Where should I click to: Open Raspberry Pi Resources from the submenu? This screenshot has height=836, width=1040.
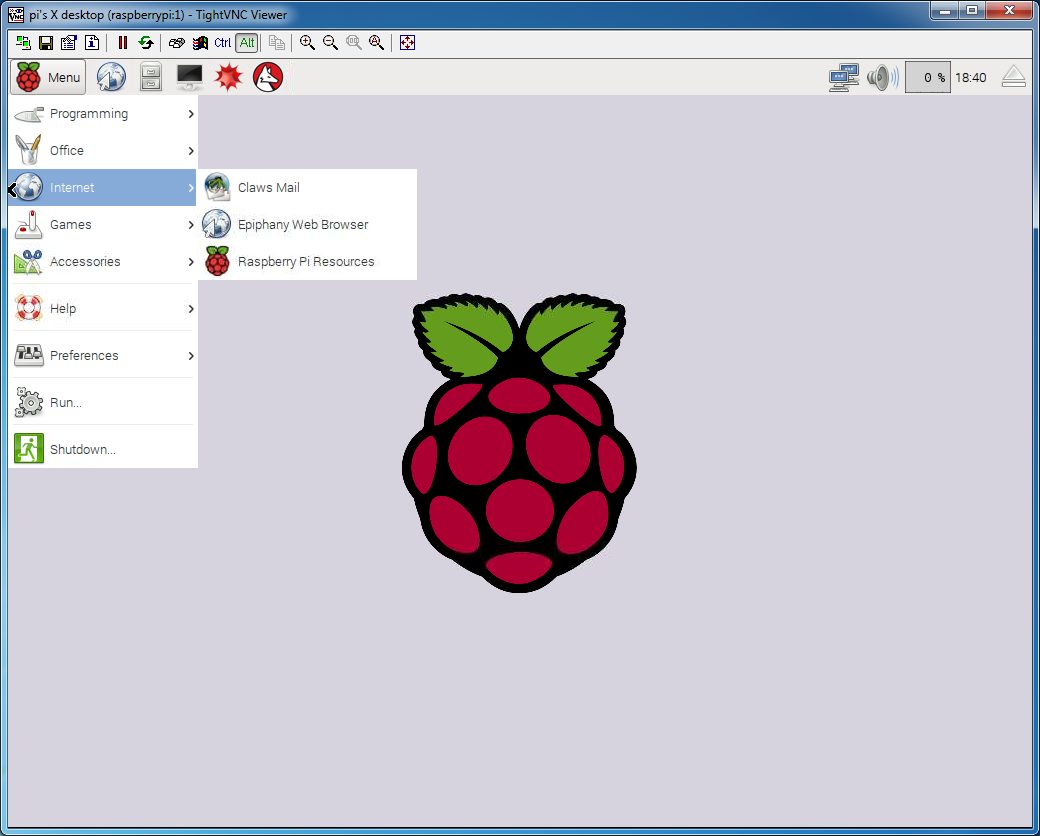click(x=307, y=261)
